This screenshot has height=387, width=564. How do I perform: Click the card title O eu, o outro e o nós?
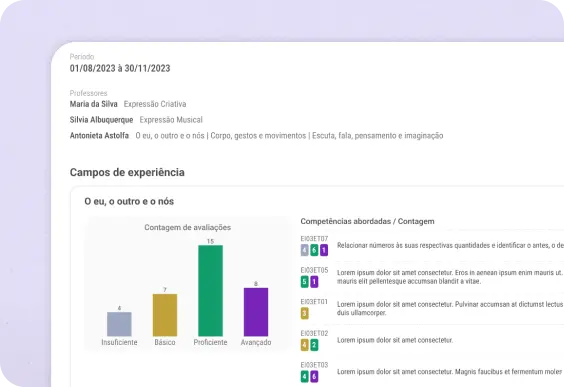tap(129, 201)
